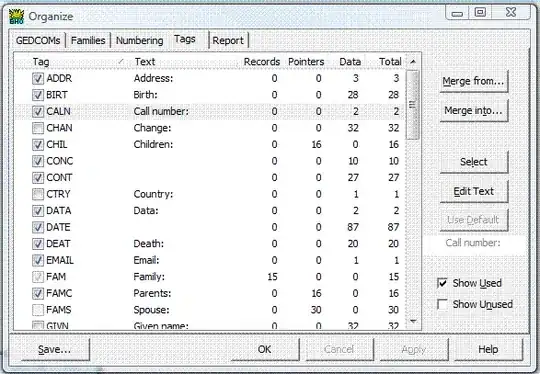Toggle the CALN tag checkbox

(38, 112)
